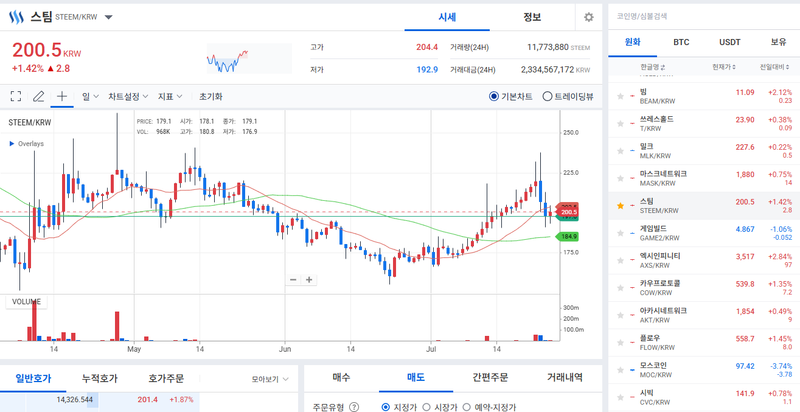
Task: Toggle fullscreen chart icon
Action: [x=16, y=96]
